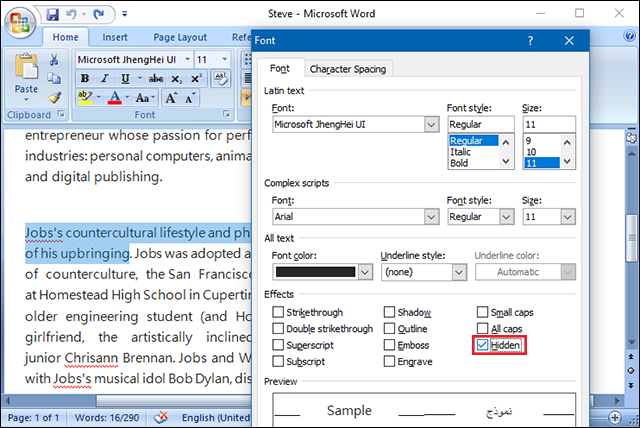Choose size 9 in Size list
Screen dimensions: 640x428
[x=528, y=141]
